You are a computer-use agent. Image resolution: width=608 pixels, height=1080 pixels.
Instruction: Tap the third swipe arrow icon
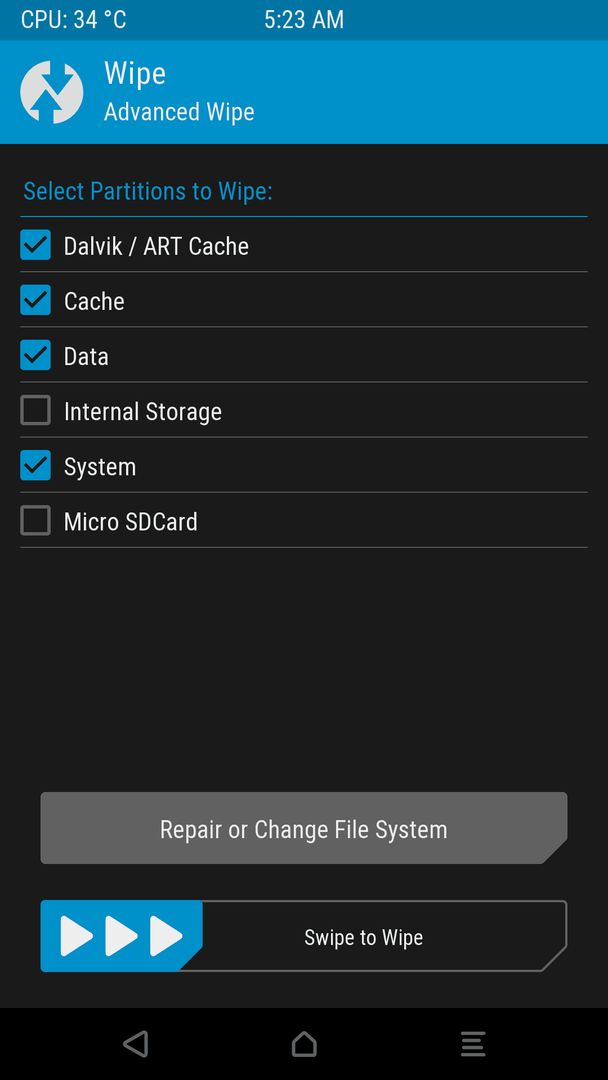pyautogui.click(x=166, y=936)
